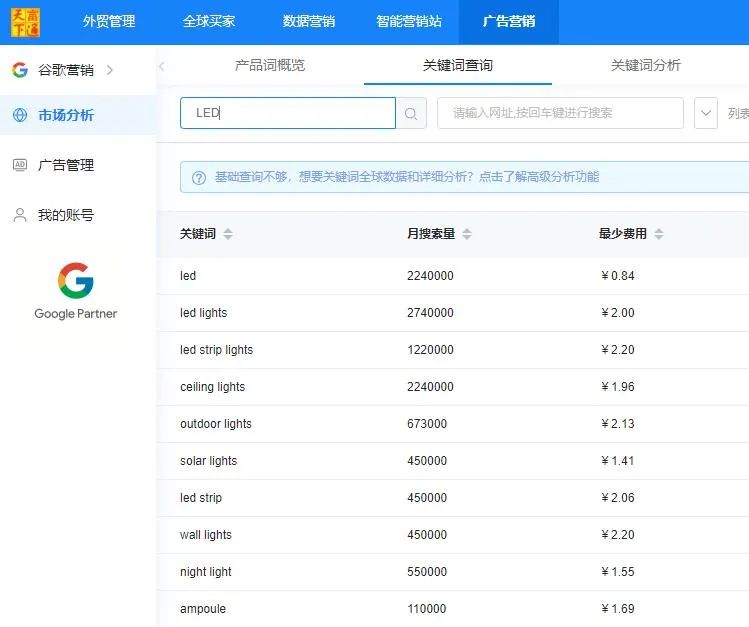The height and width of the screenshot is (627, 749).
Task: Select 广告管理 in sidebar
Action: 66,165
